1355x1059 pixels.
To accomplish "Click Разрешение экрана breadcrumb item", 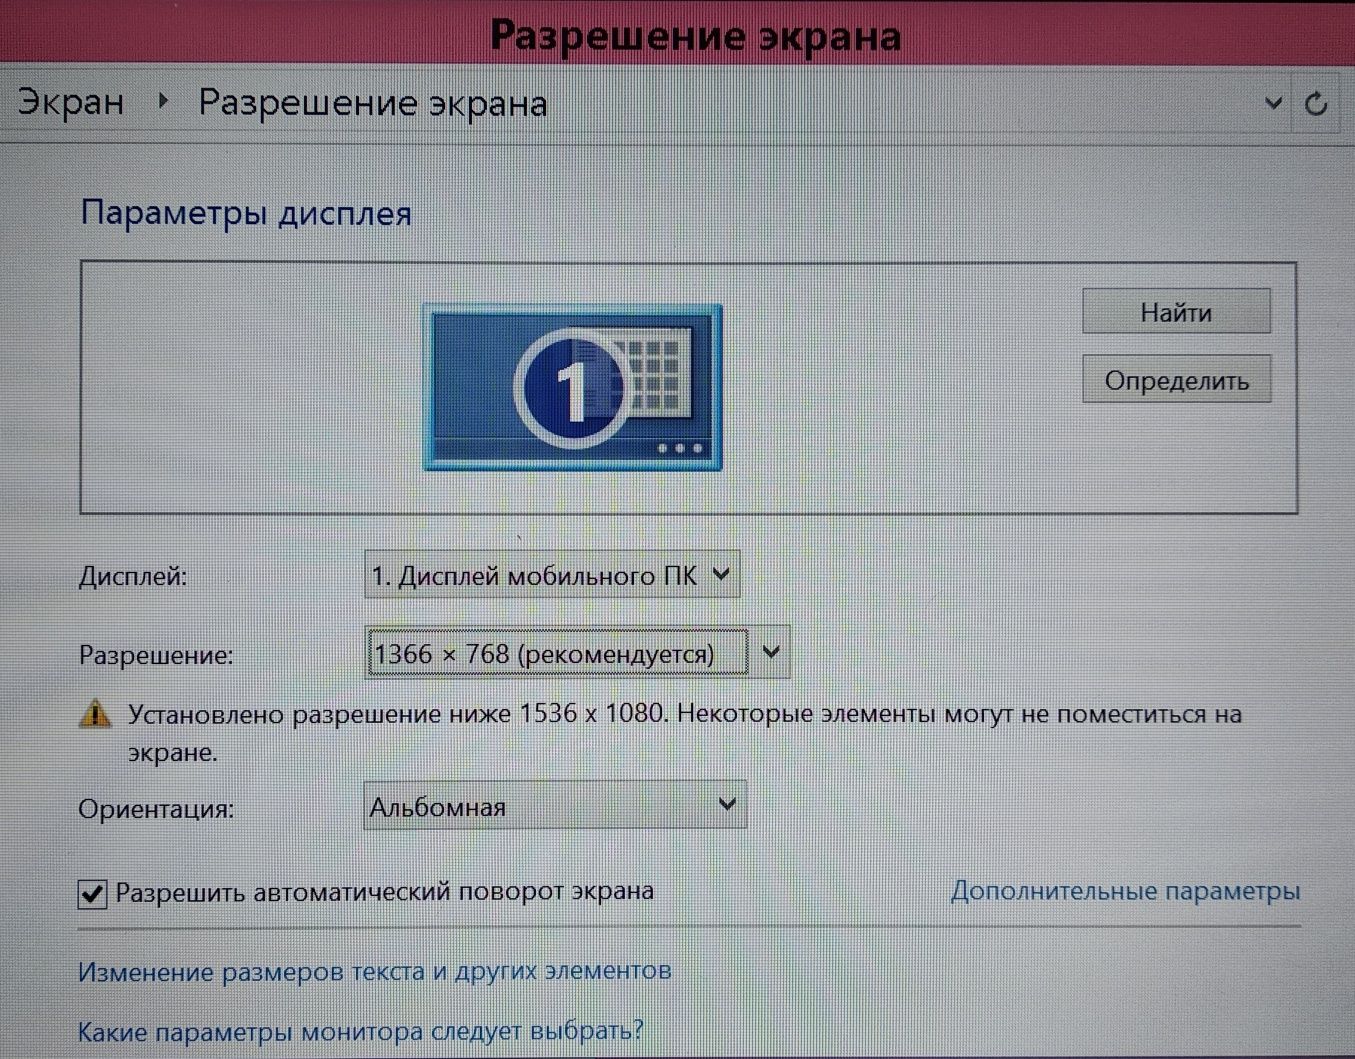I will coord(372,103).
